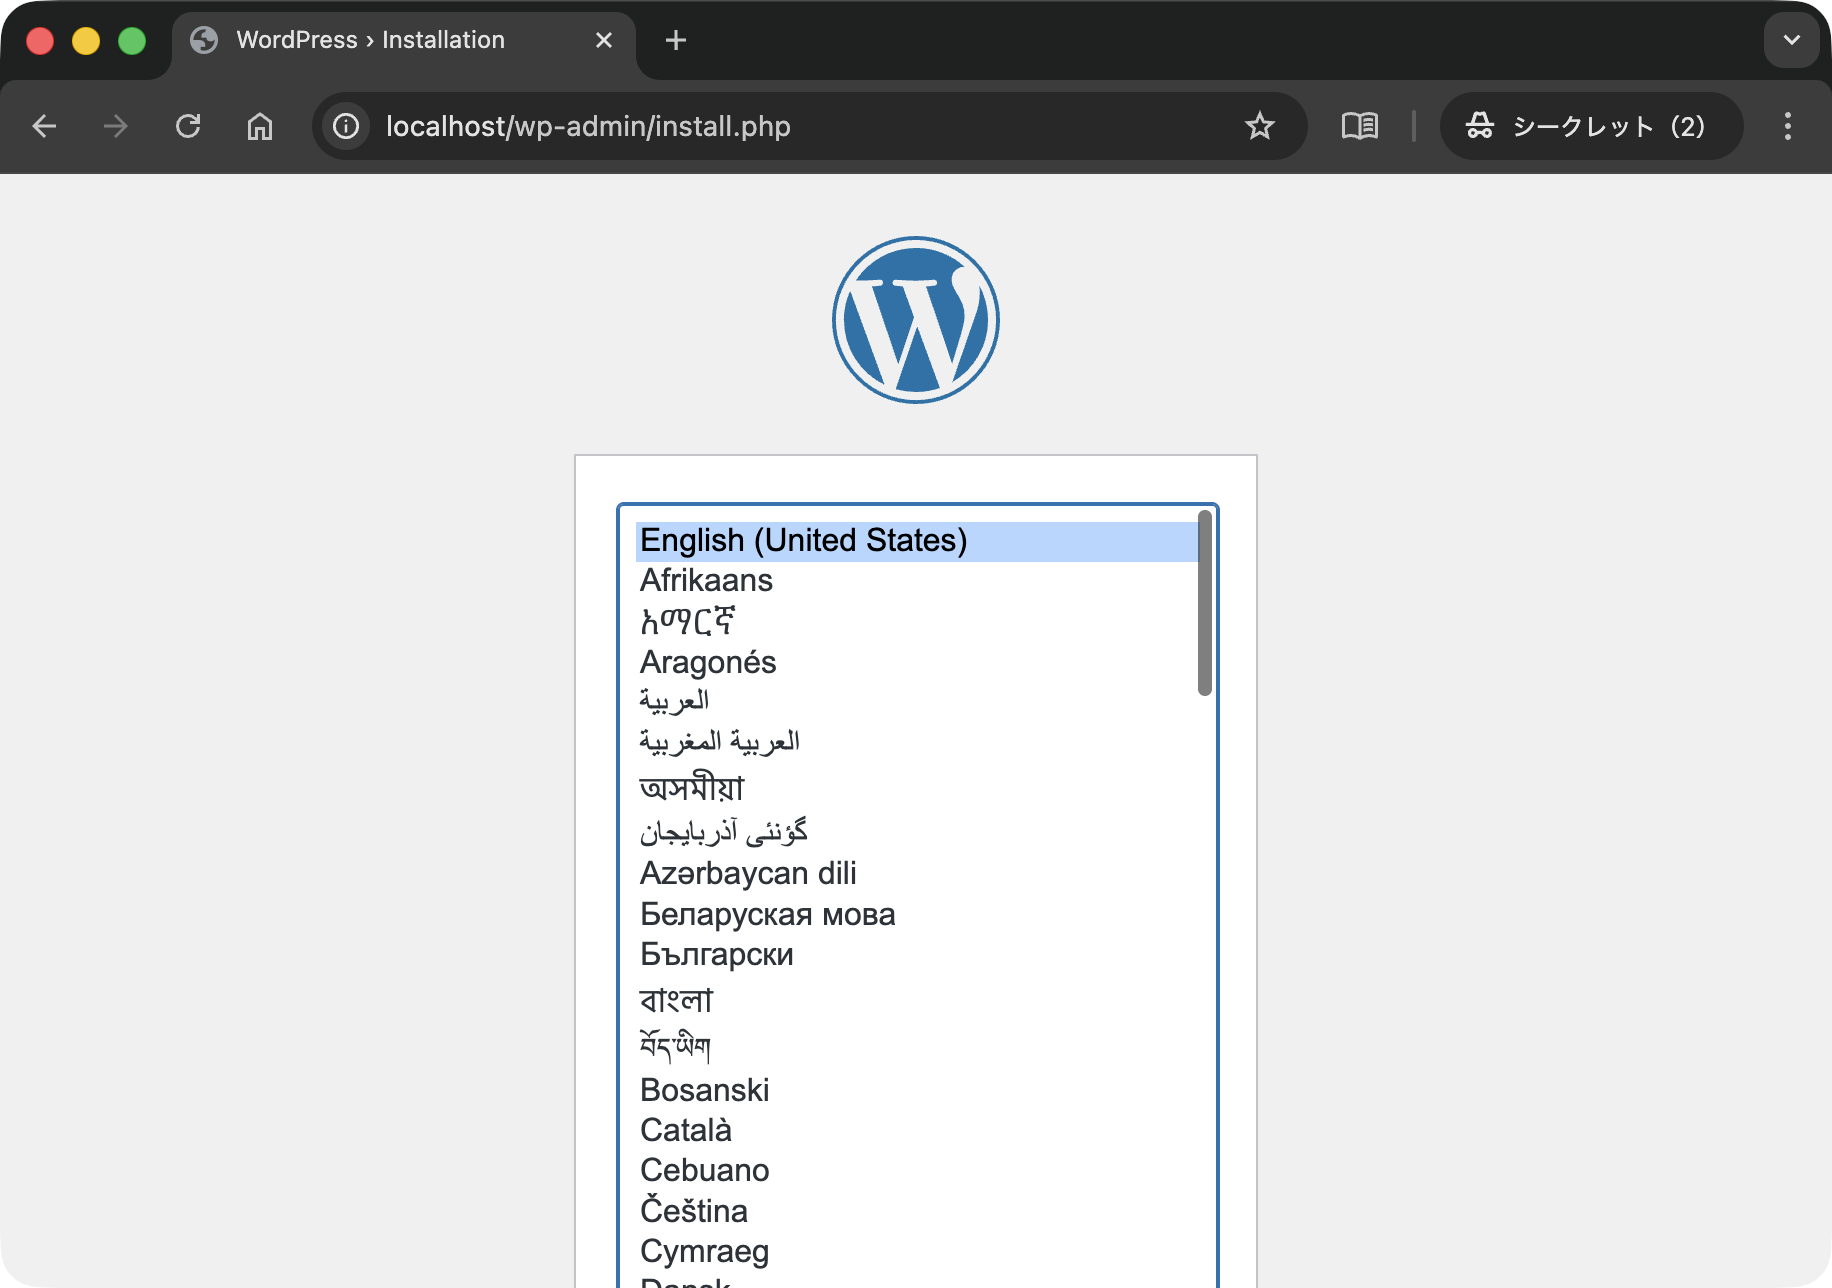Open a new browser tab
The width and height of the screenshot is (1832, 1288).
pos(676,40)
